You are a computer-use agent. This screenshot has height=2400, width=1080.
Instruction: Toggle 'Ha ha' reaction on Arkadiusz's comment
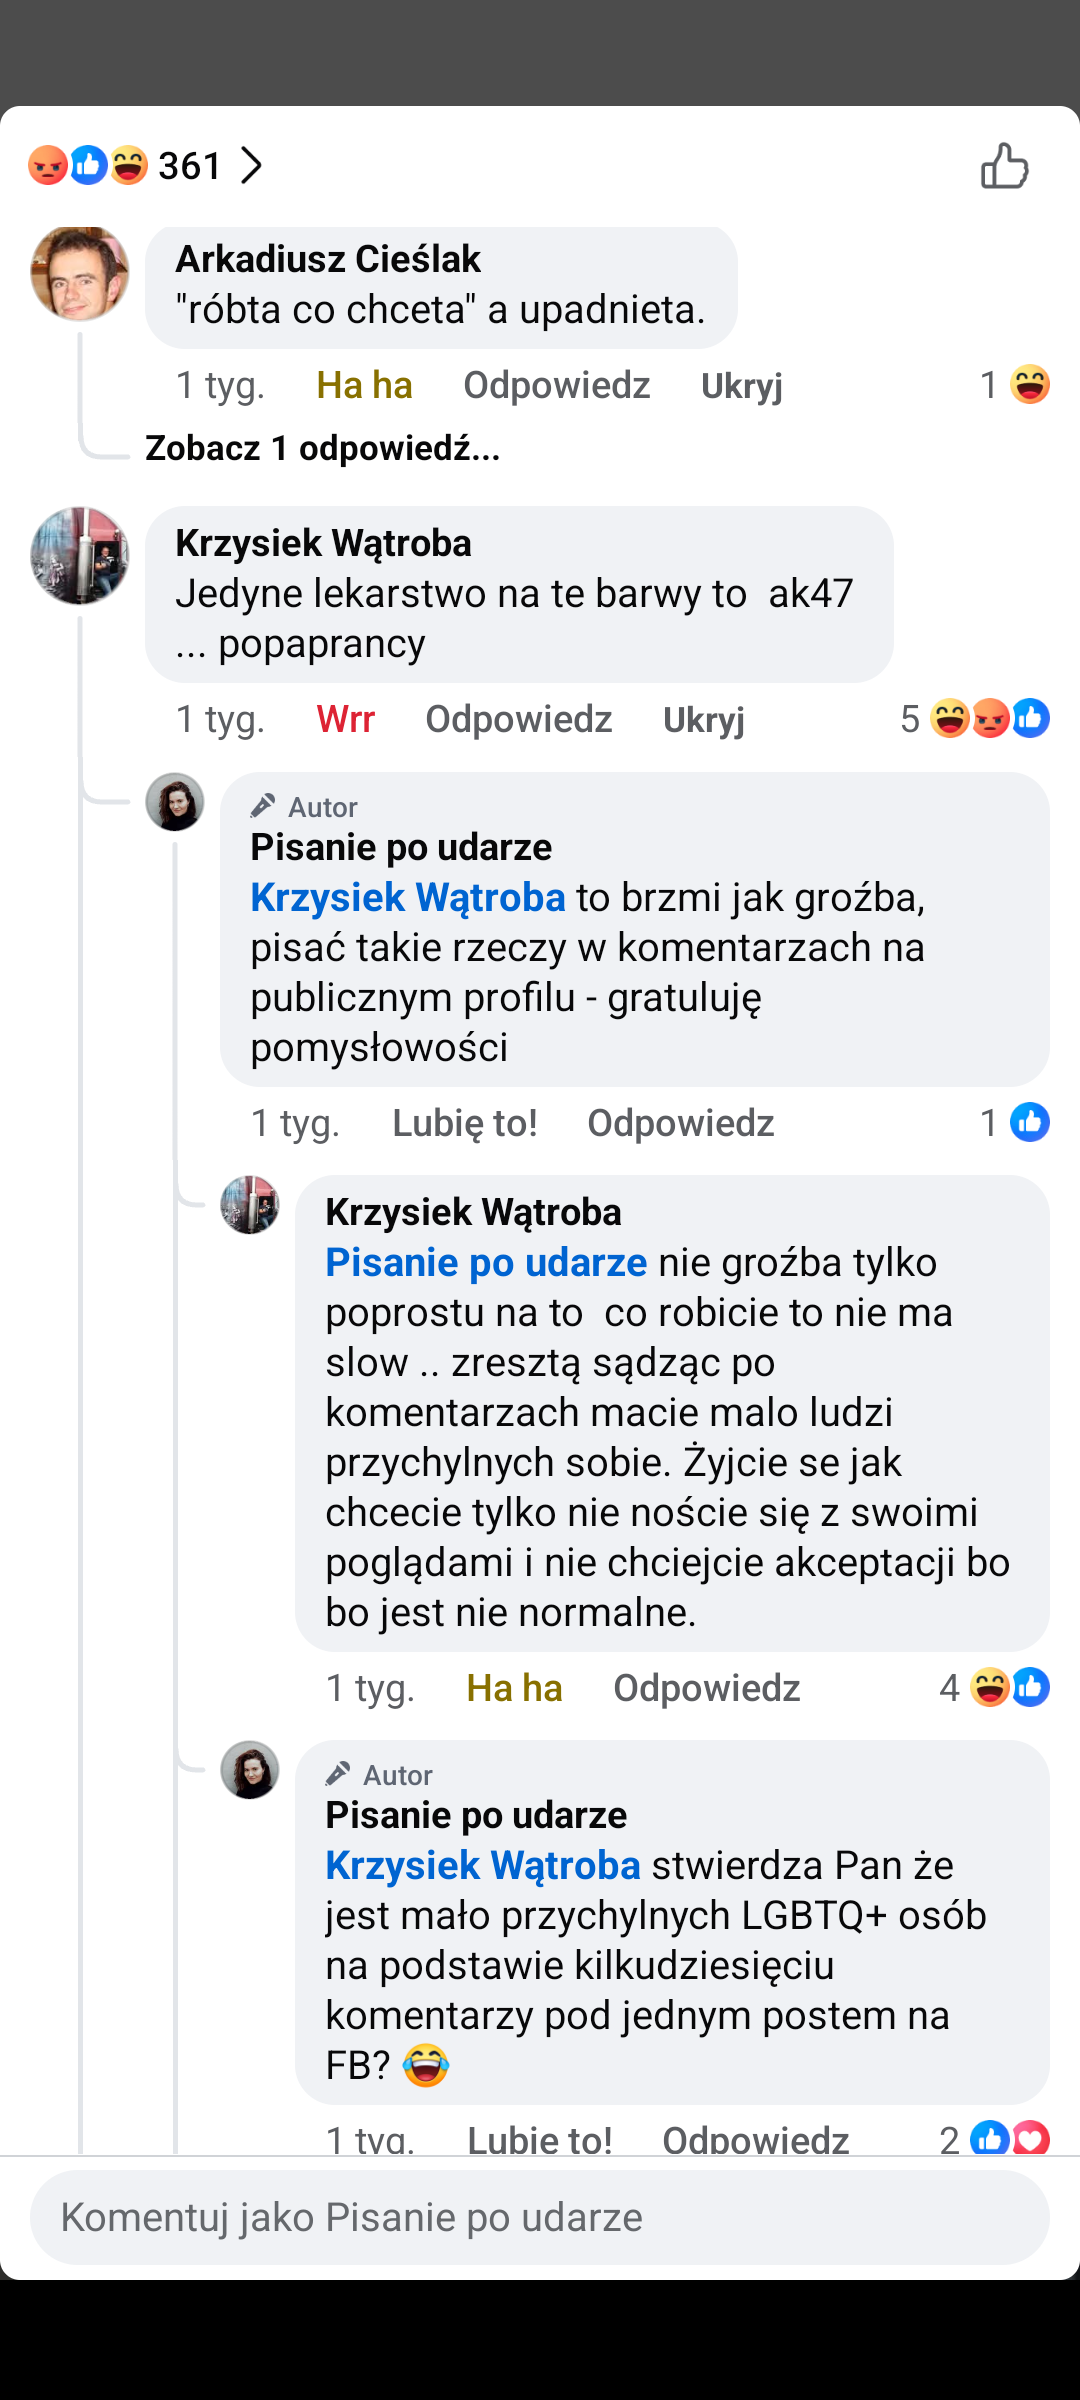click(x=364, y=385)
